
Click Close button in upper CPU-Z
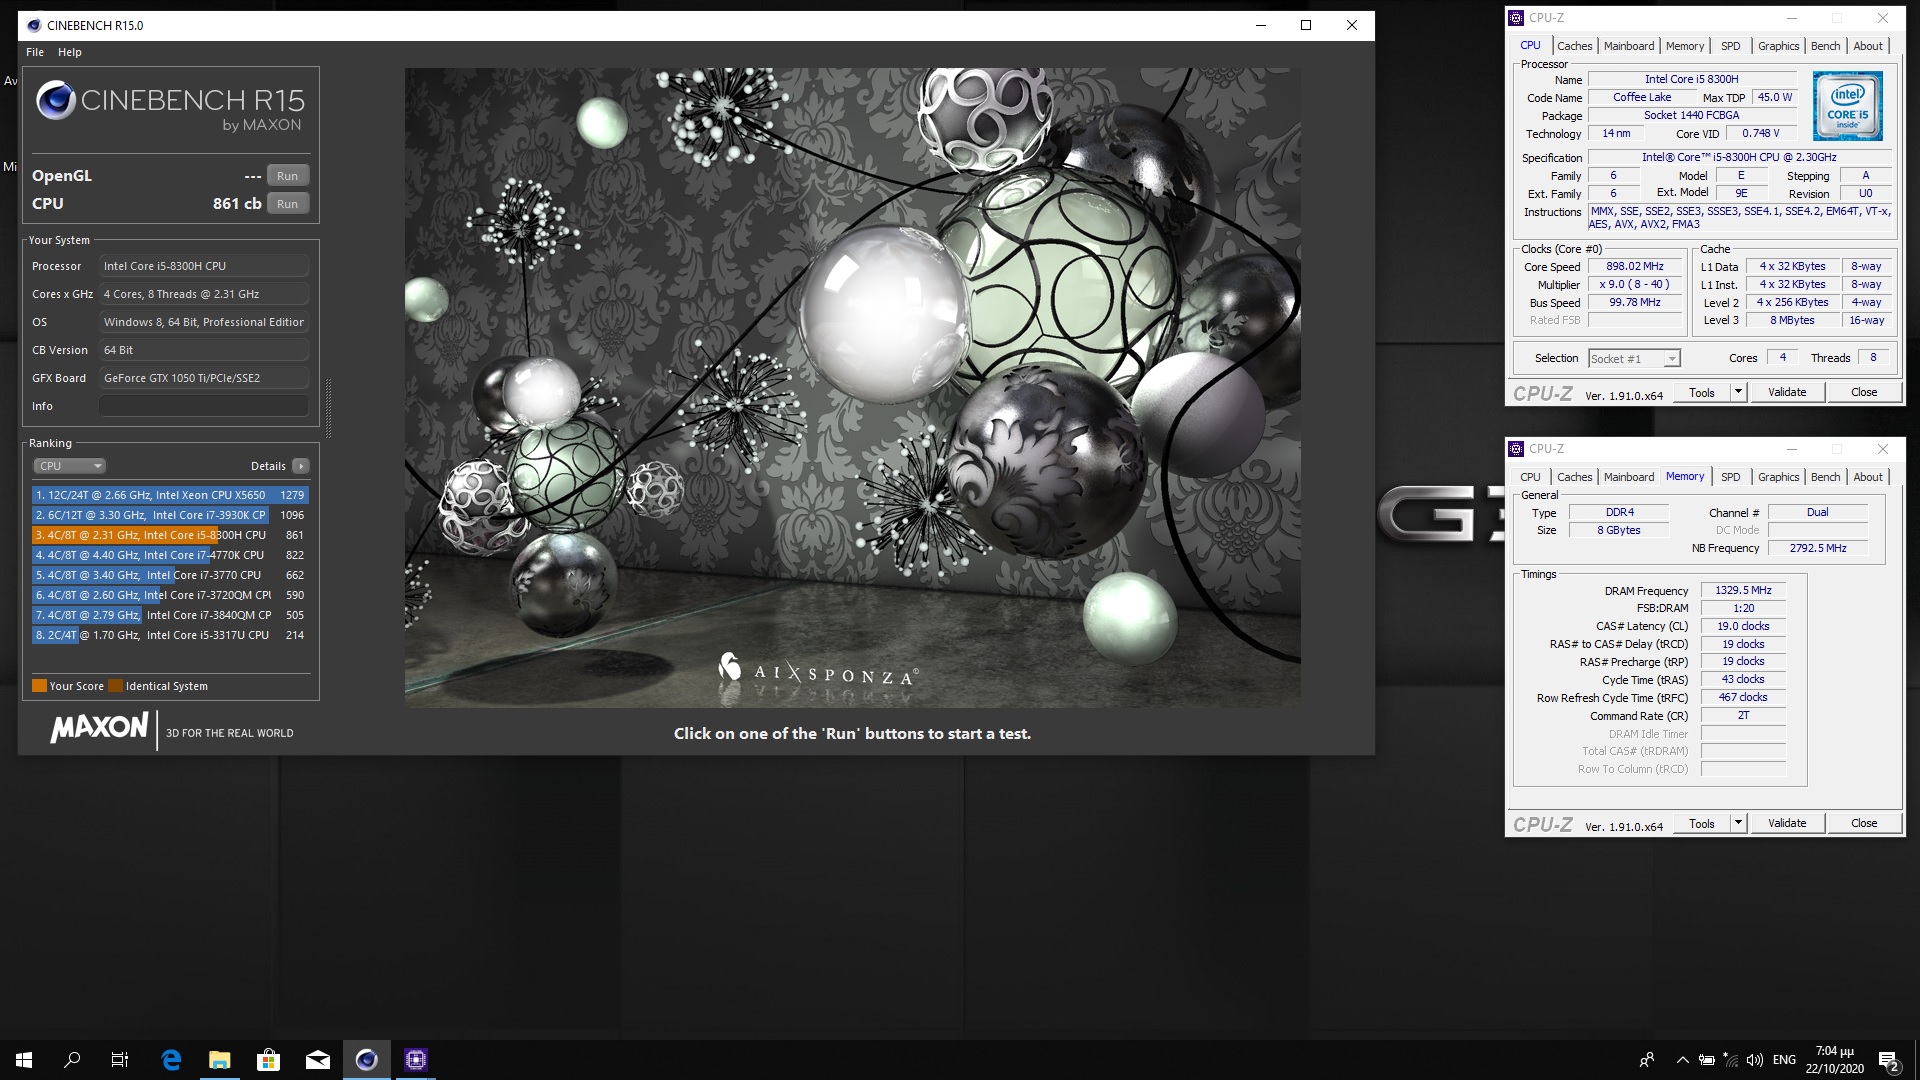(x=1863, y=393)
